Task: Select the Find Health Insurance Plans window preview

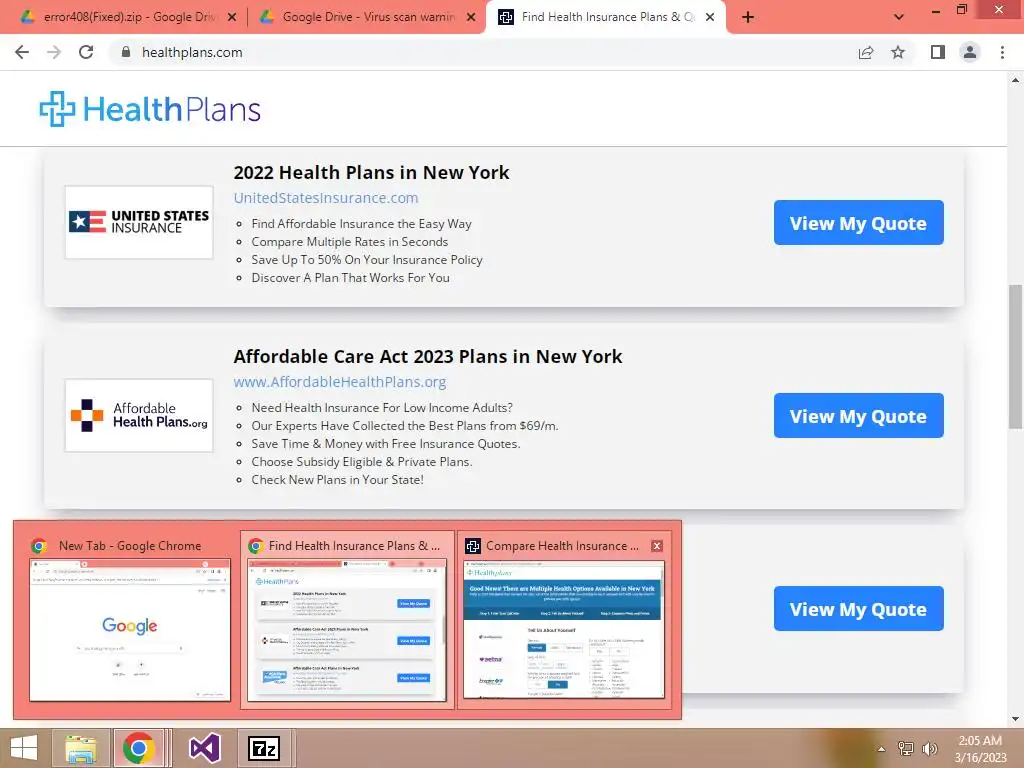Action: coord(347,622)
